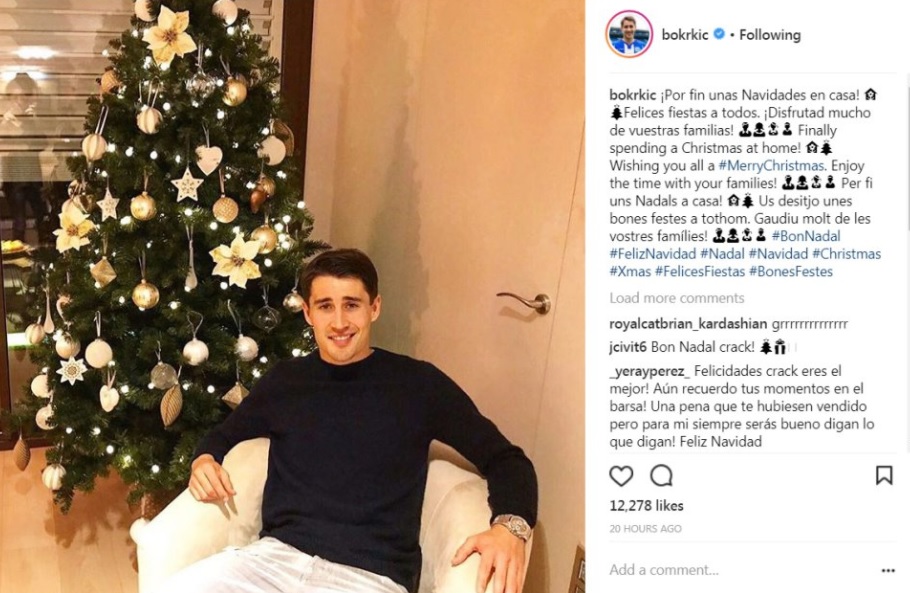
Task: Visit _yerayperez_ commenter profile
Action: pyautogui.click(x=649, y=371)
